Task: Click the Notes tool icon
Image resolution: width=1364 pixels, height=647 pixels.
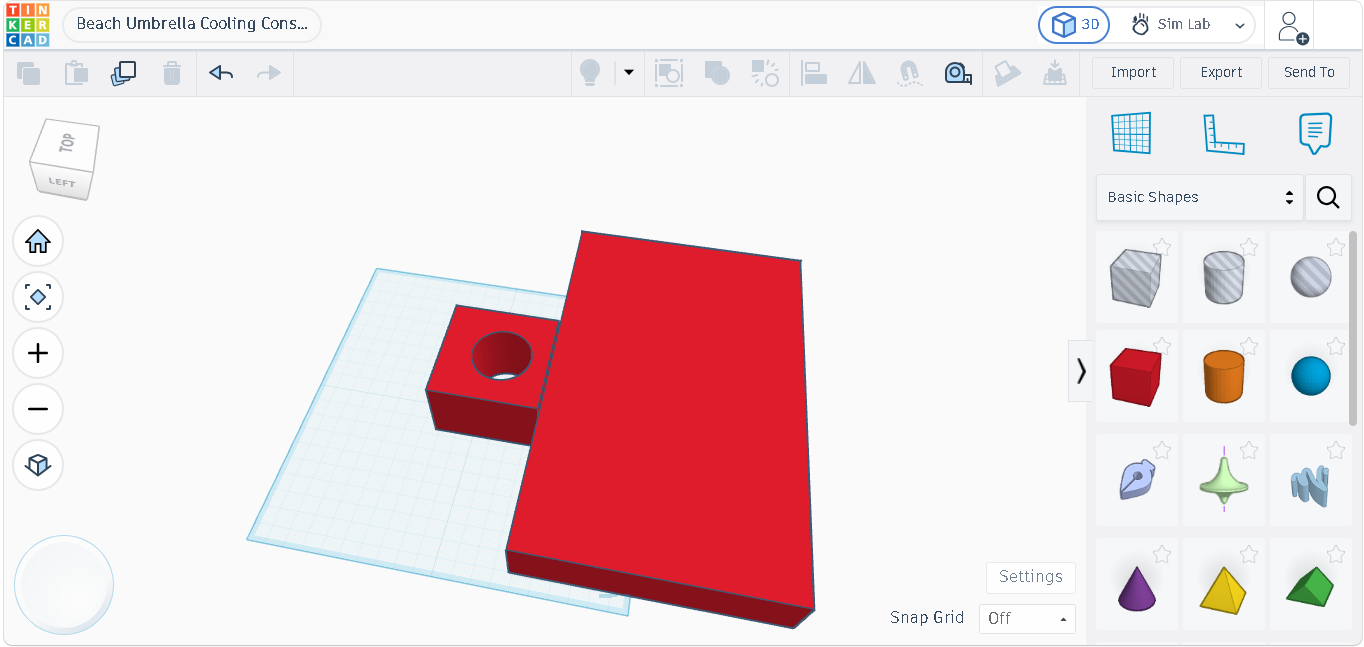Action: coord(1315,133)
